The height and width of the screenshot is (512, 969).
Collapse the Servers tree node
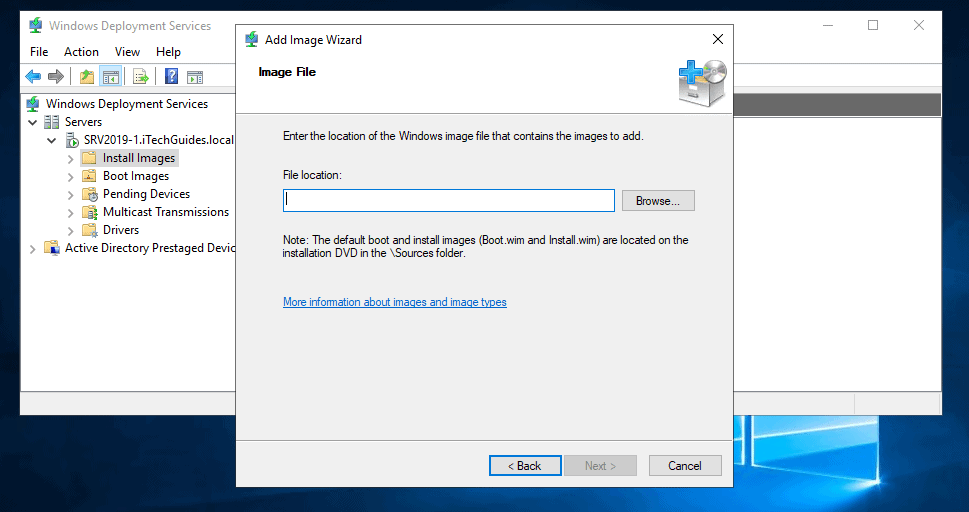click(x=33, y=122)
